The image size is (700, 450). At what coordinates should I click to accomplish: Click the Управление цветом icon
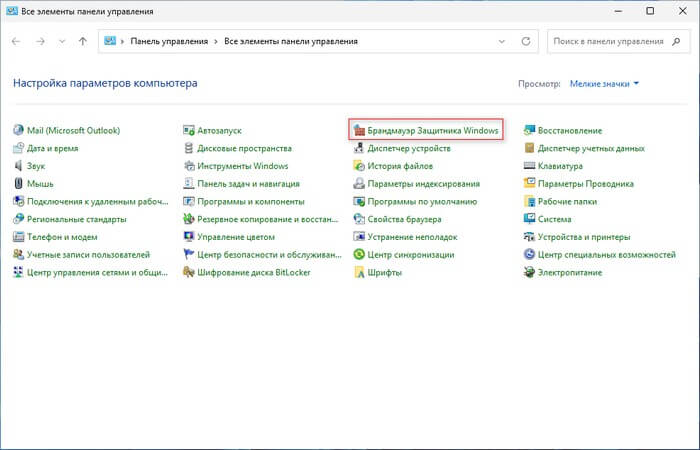189,237
